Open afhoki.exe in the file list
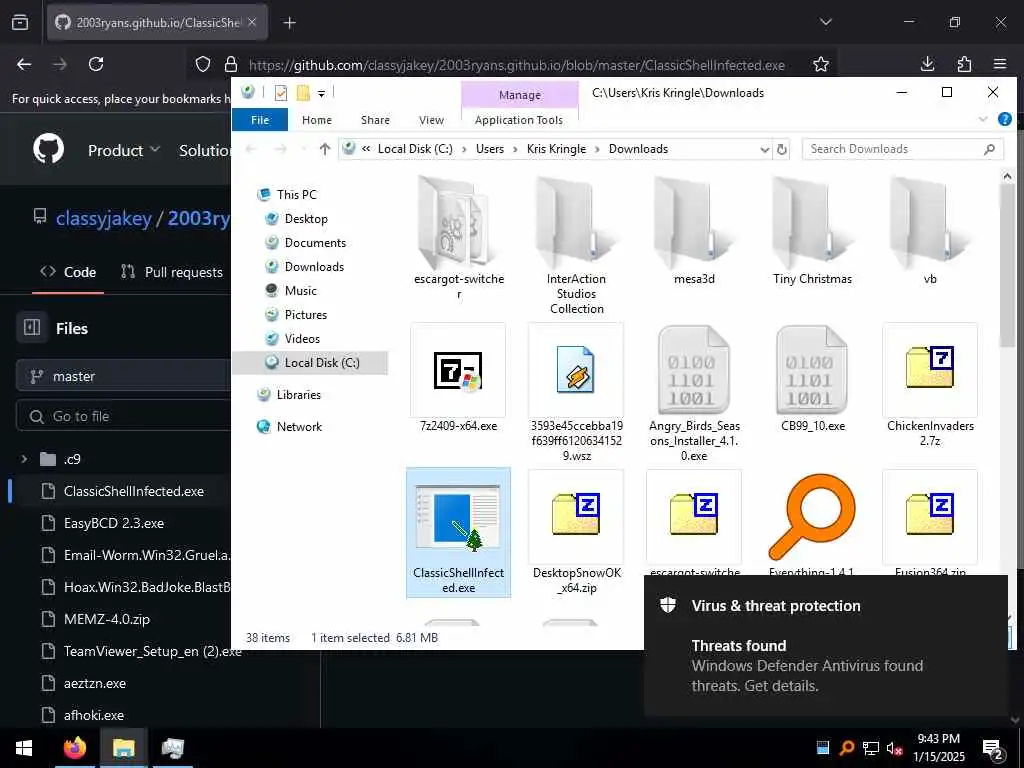 [x=93, y=715]
